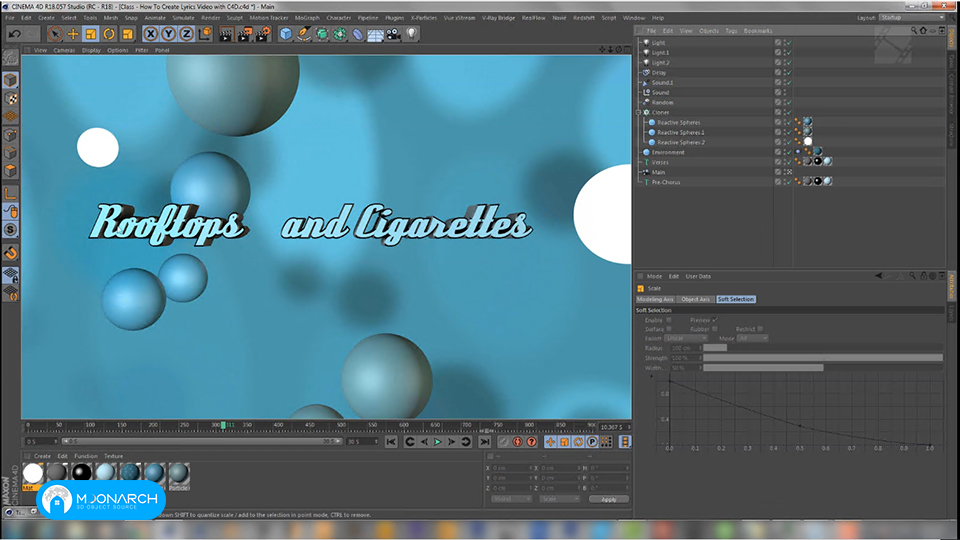
Task: Go to end of timeline
Action: click(x=485, y=441)
